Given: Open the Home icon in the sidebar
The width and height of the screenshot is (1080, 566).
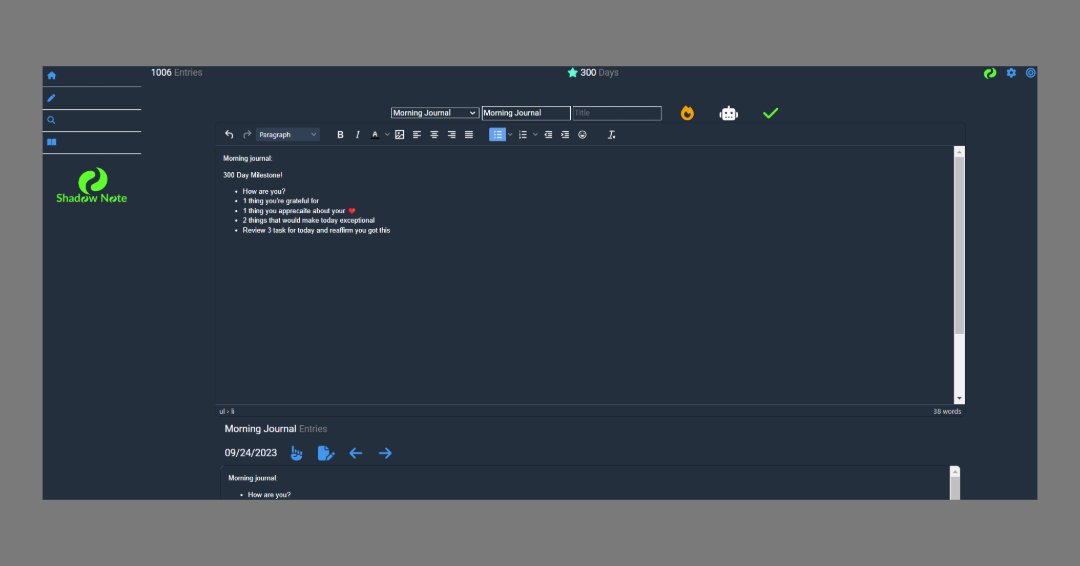Looking at the screenshot, I should pos(52,76).
